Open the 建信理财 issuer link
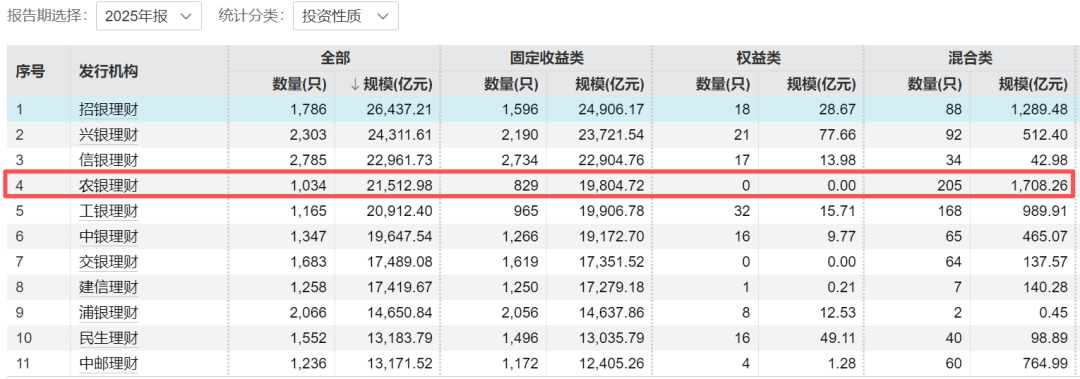This screenshot has height=379, width=1080. (x=109, y=287)
